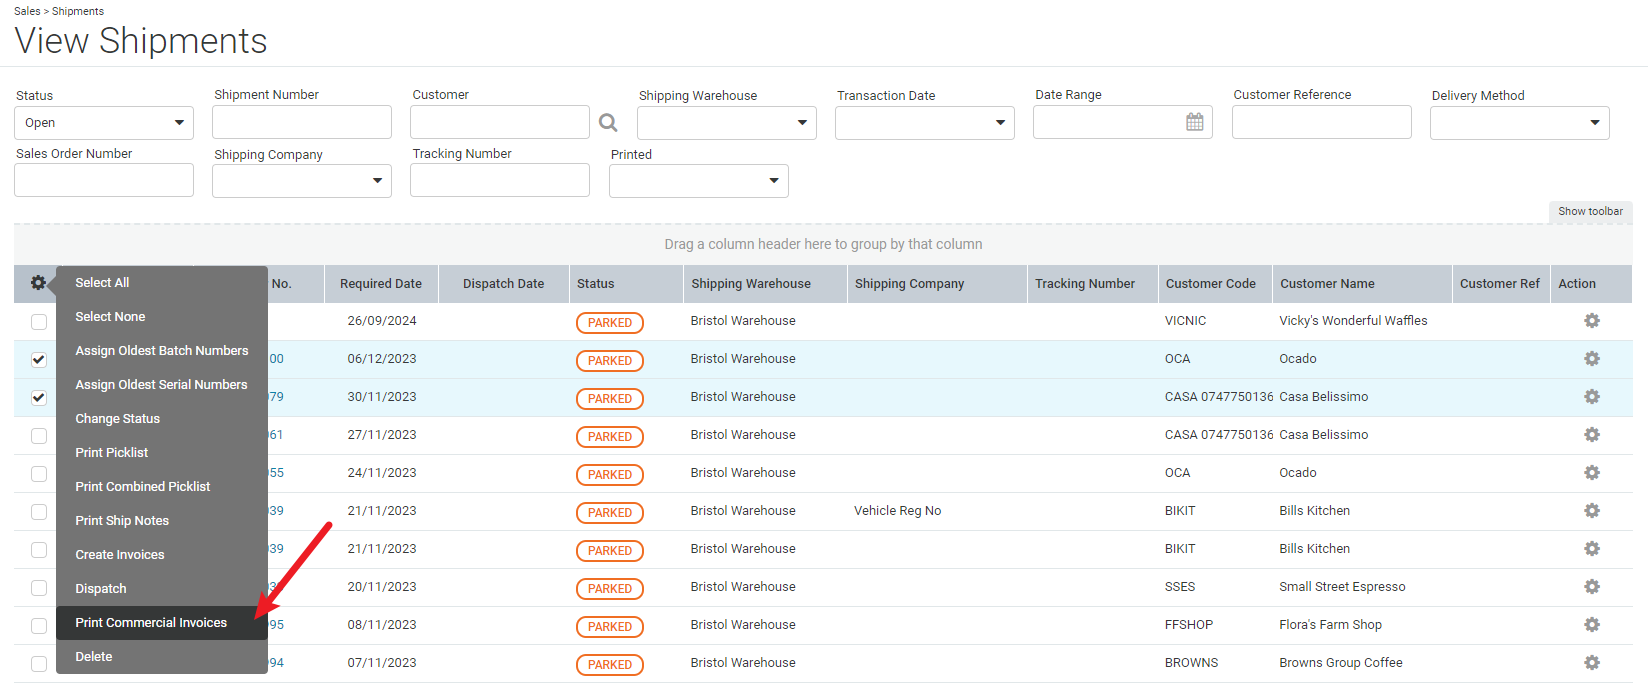Uncheck the Ocado 06/12/2023 shipment checkbox

coord(39,360)
